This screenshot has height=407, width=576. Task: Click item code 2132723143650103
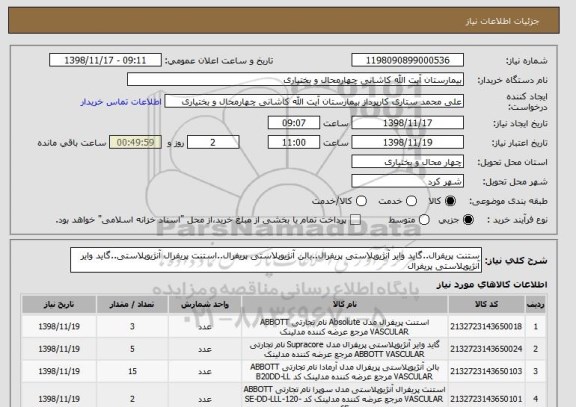pyautogui.click(x=486, y=371)
